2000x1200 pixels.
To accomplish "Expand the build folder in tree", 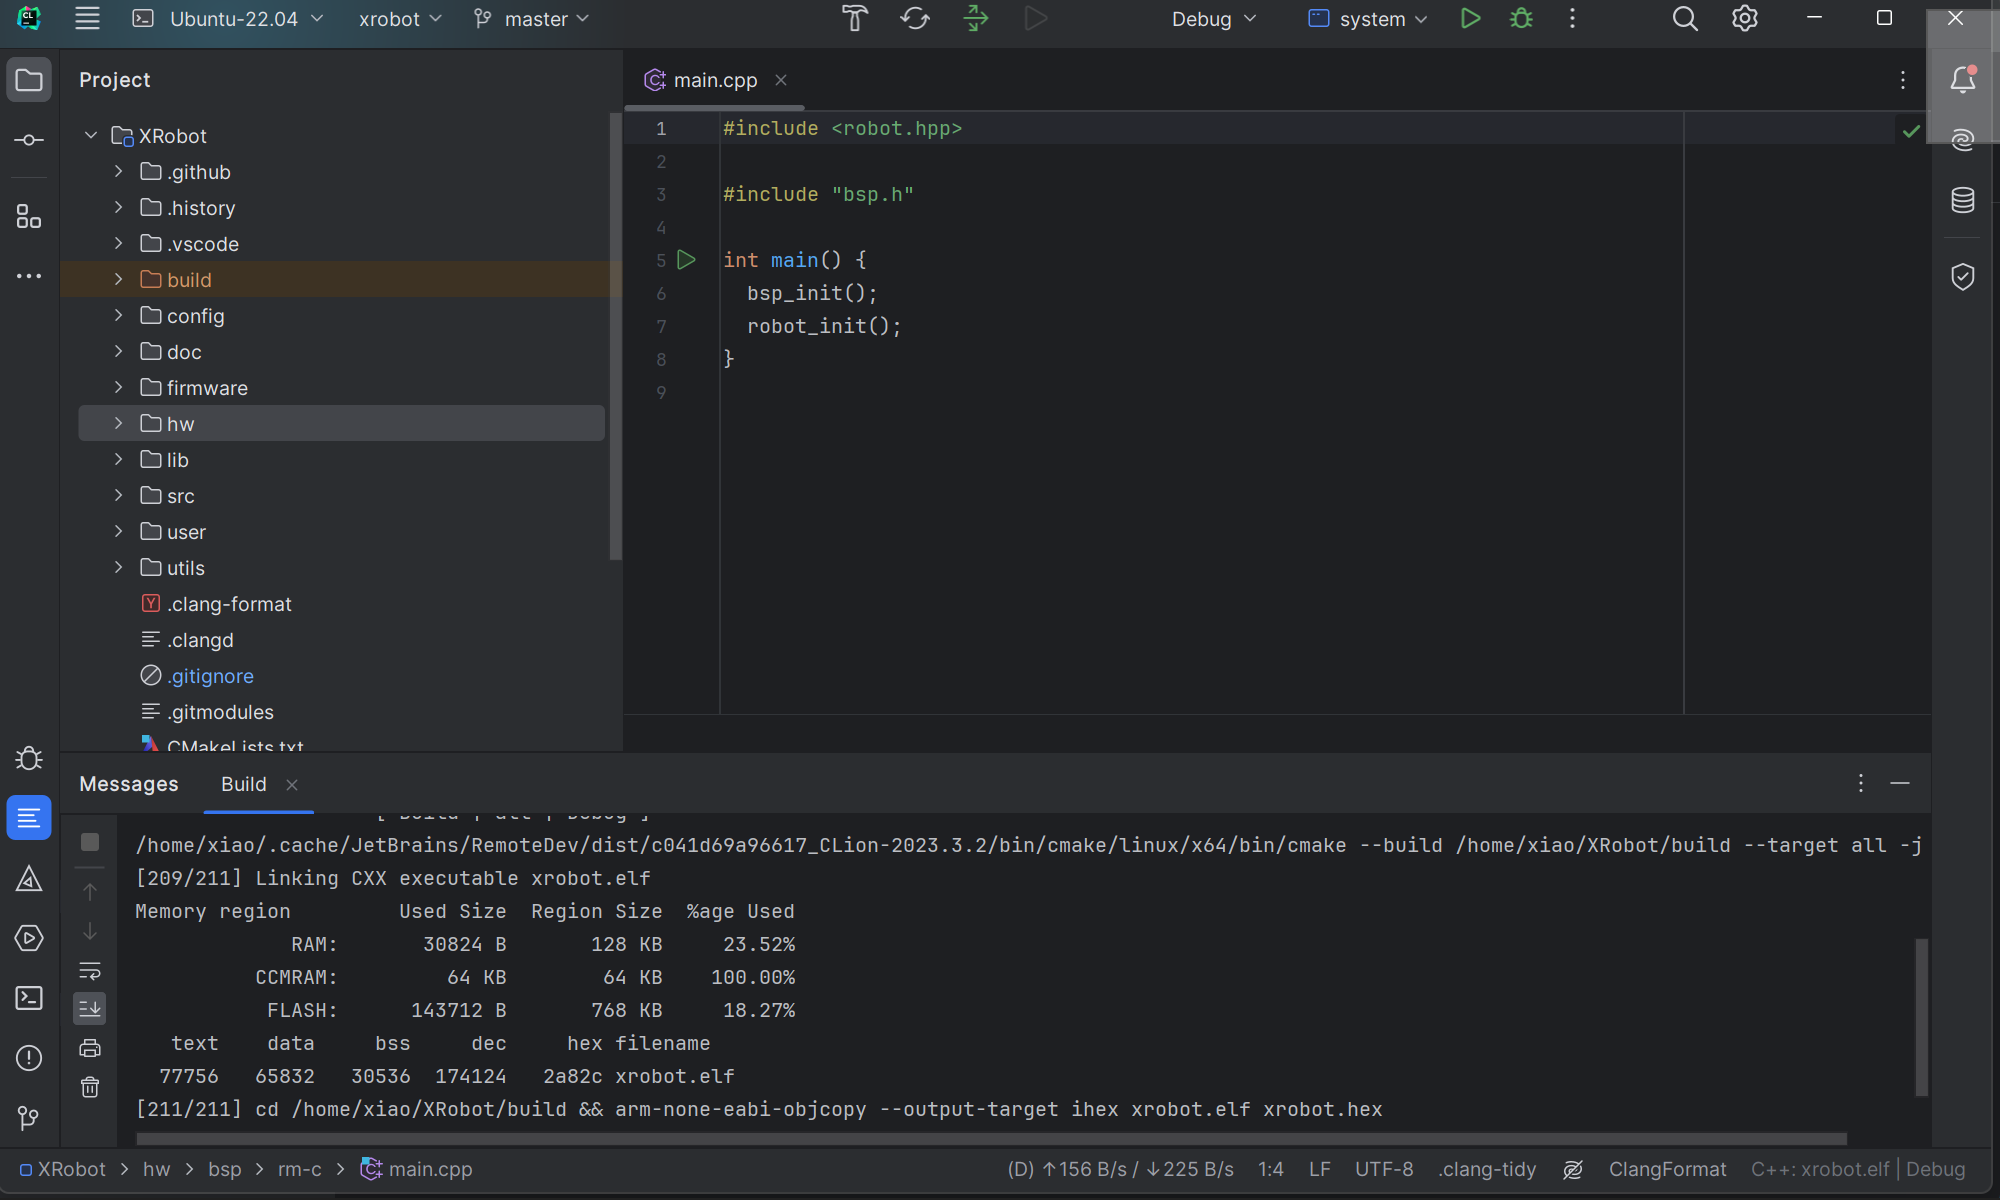I will click(x=118, y=280).
